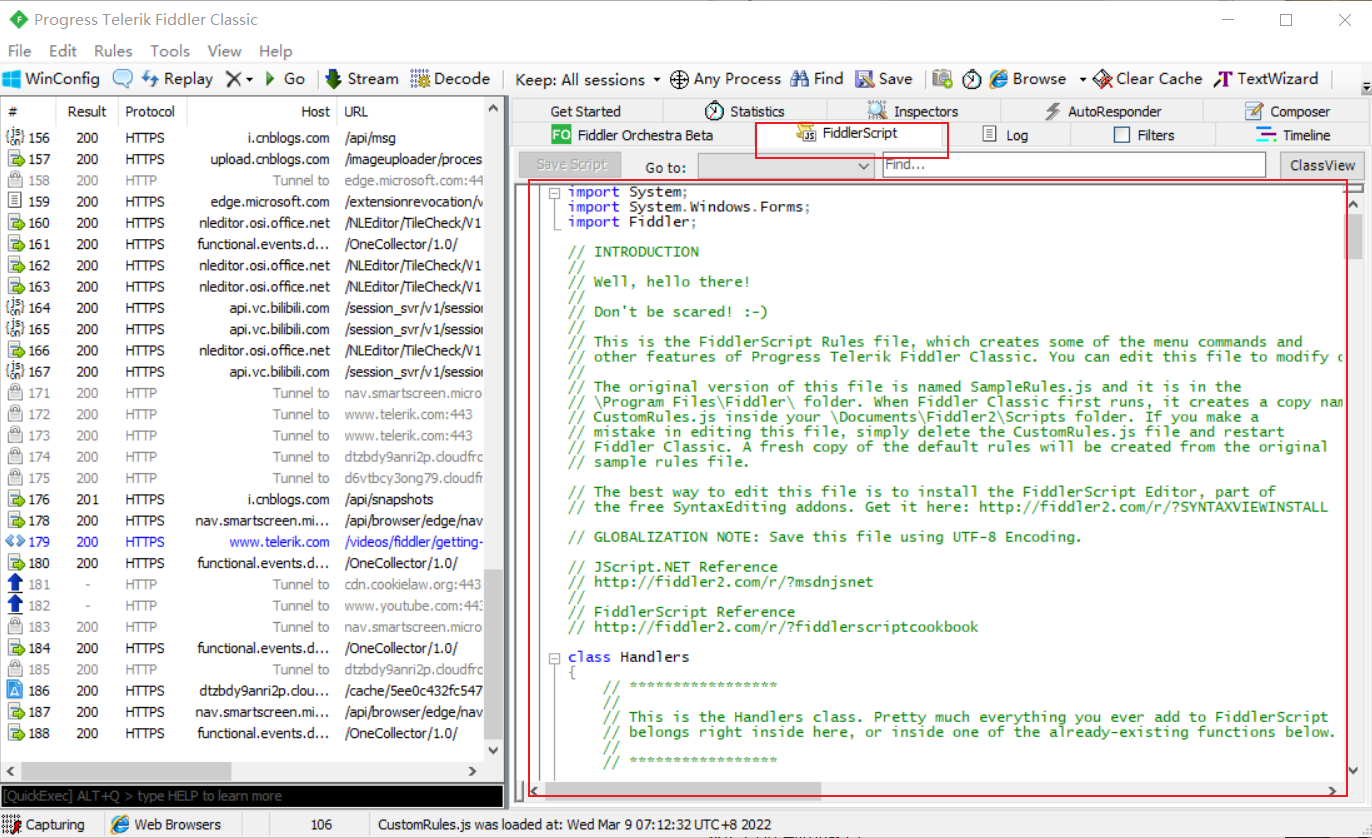Toggle the Decode button
The image size is (1372, 838).
click(450, 79)
